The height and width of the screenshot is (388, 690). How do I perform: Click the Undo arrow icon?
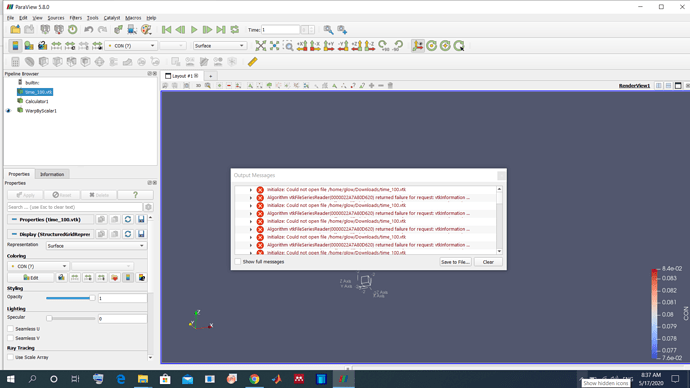[x=88, y=29]
